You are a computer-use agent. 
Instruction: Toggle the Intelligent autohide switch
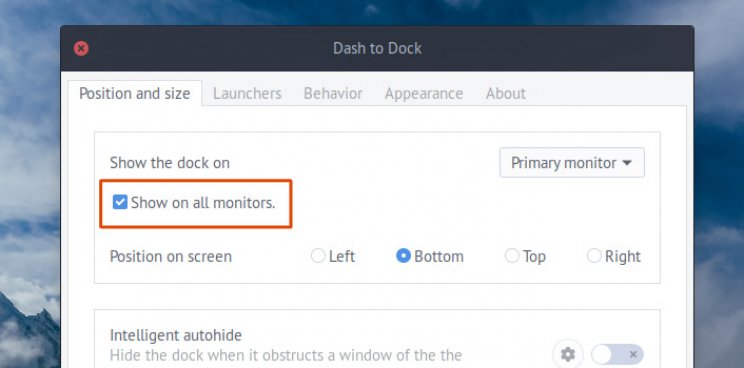coord(617,354)
